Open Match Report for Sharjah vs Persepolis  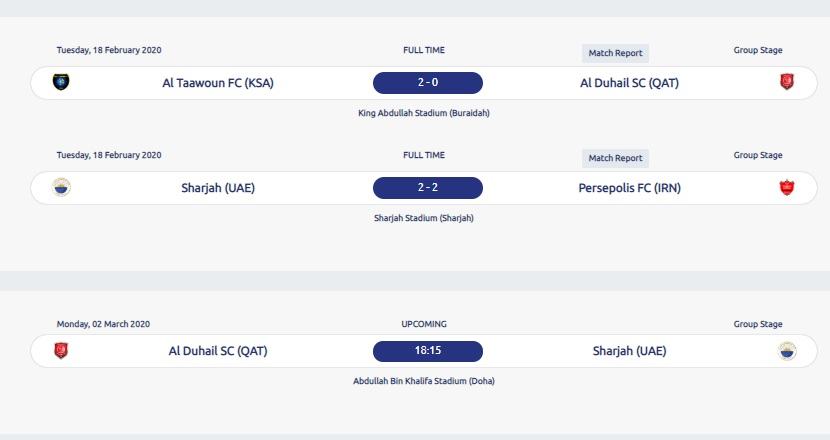[615, 158]
